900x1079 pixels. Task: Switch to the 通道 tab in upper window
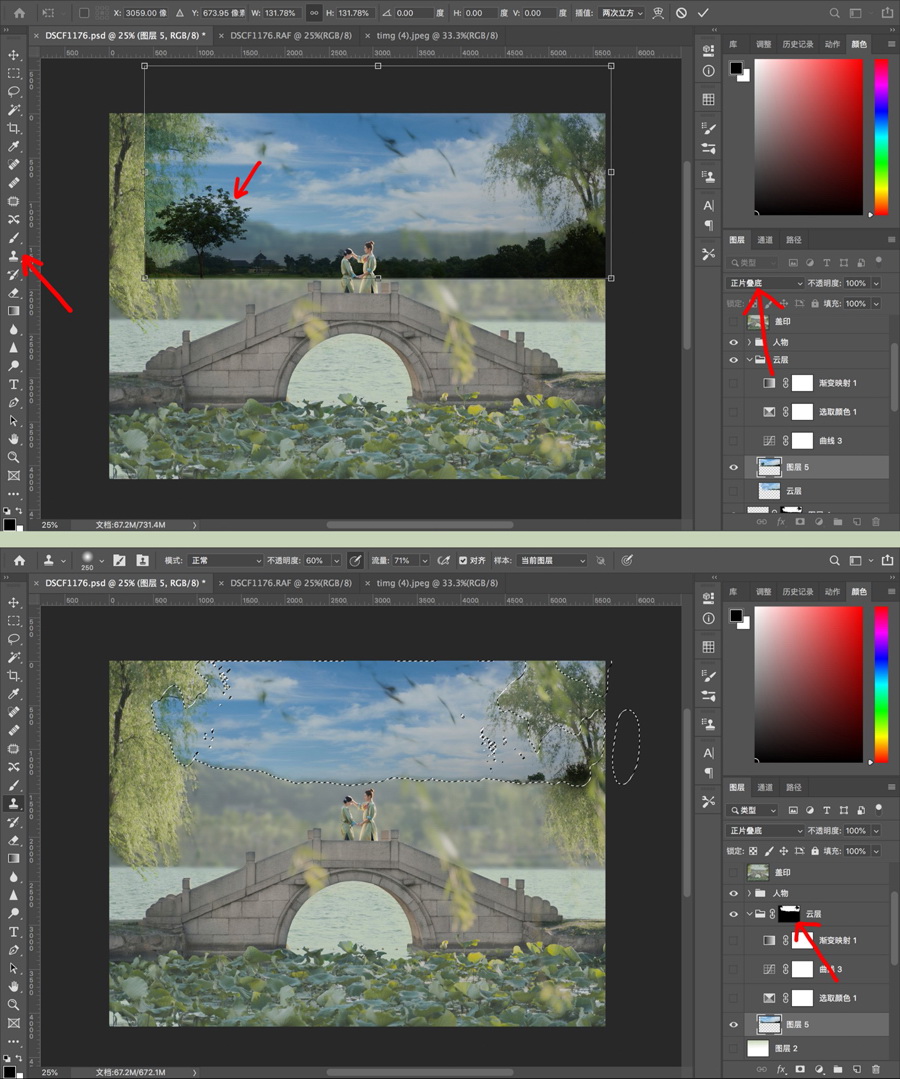[765, 240]
